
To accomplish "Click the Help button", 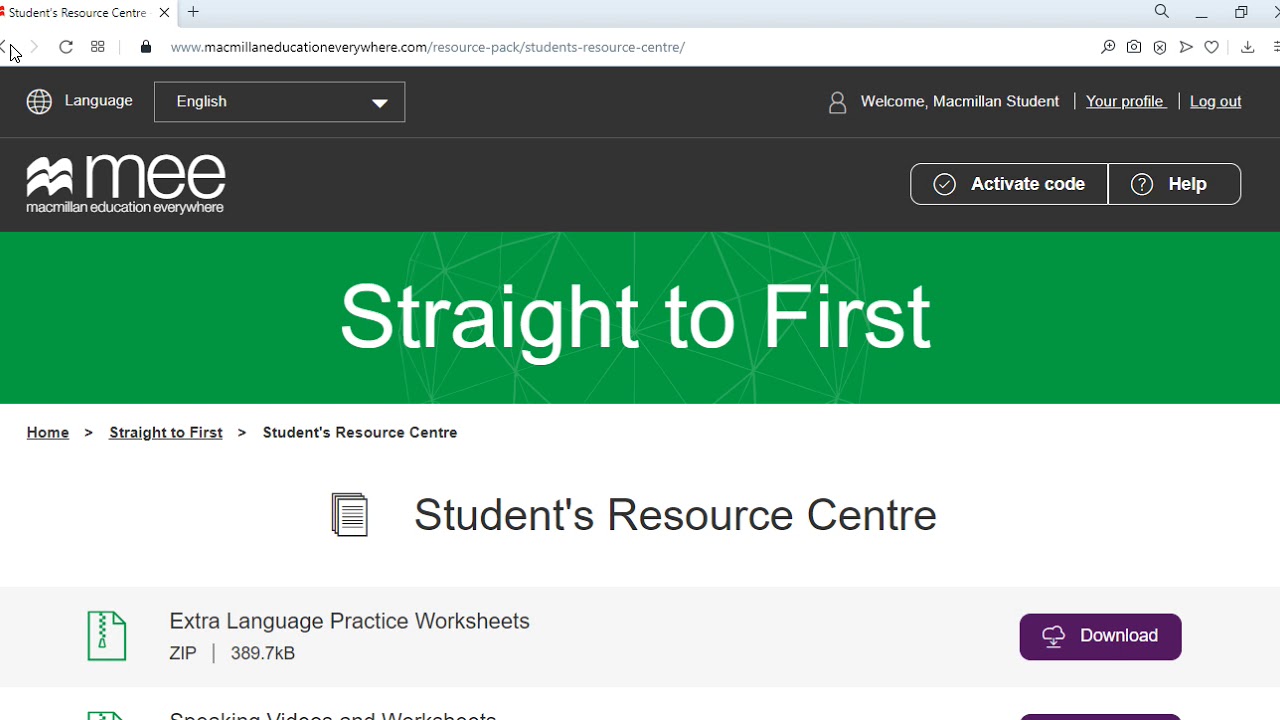I will pos(1174,184).
